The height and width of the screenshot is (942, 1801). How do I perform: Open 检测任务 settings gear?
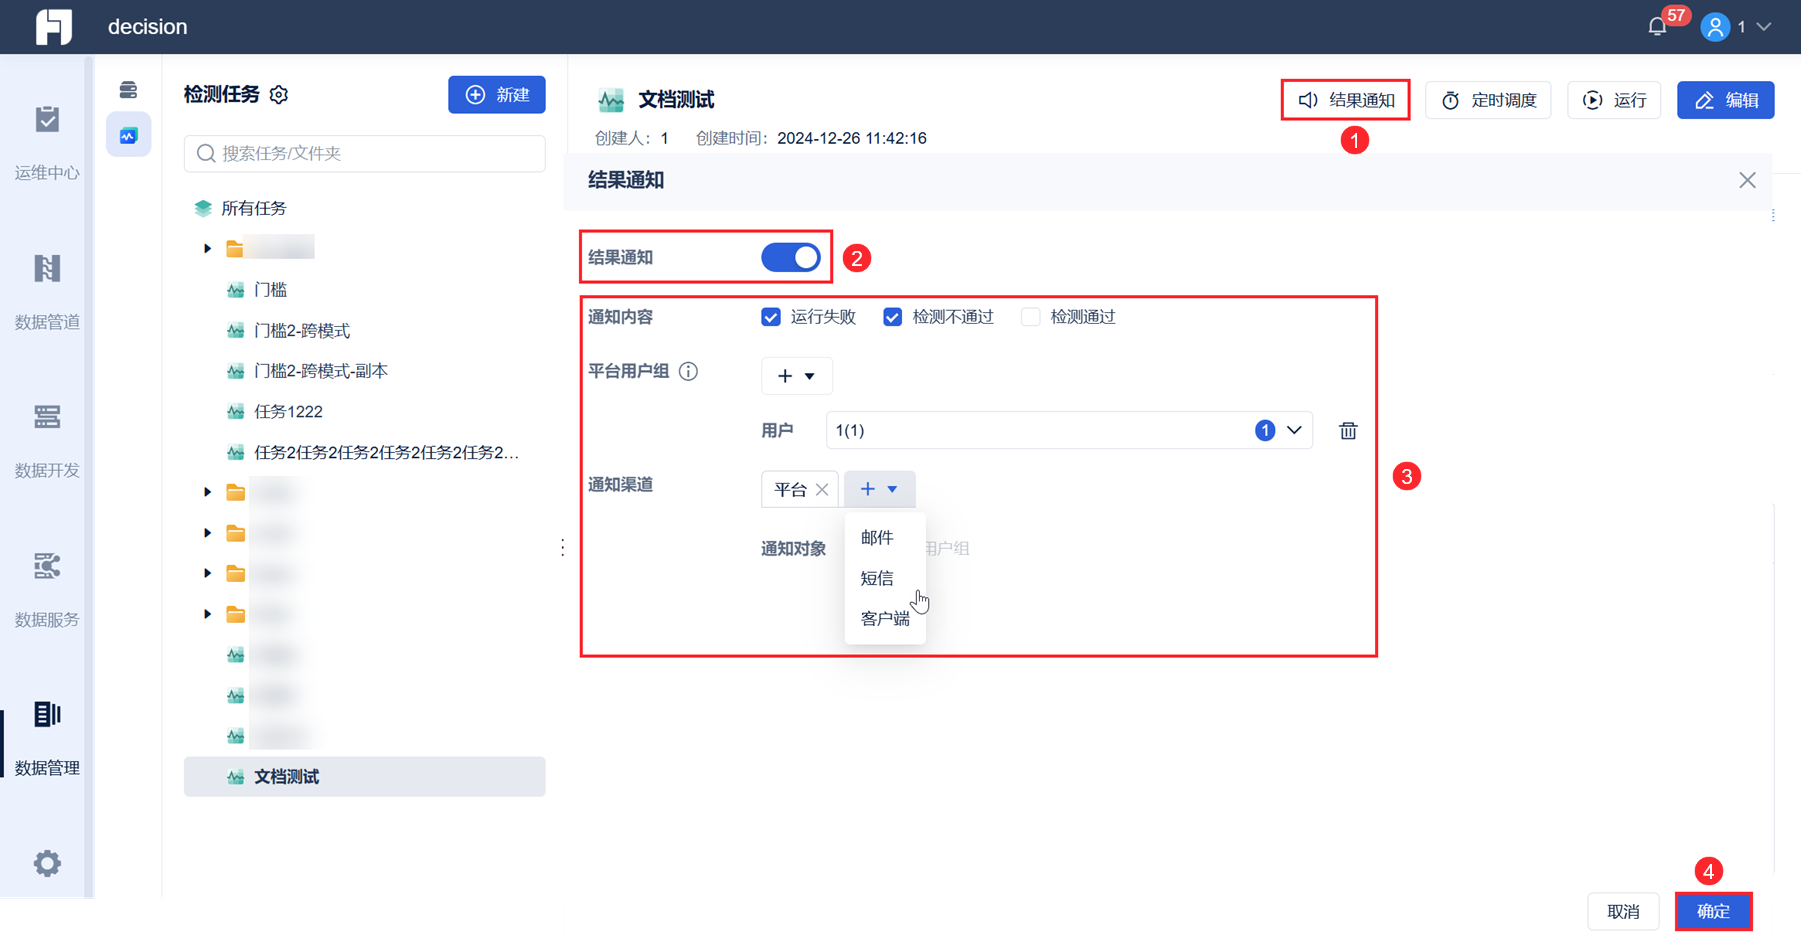[279, 94]
